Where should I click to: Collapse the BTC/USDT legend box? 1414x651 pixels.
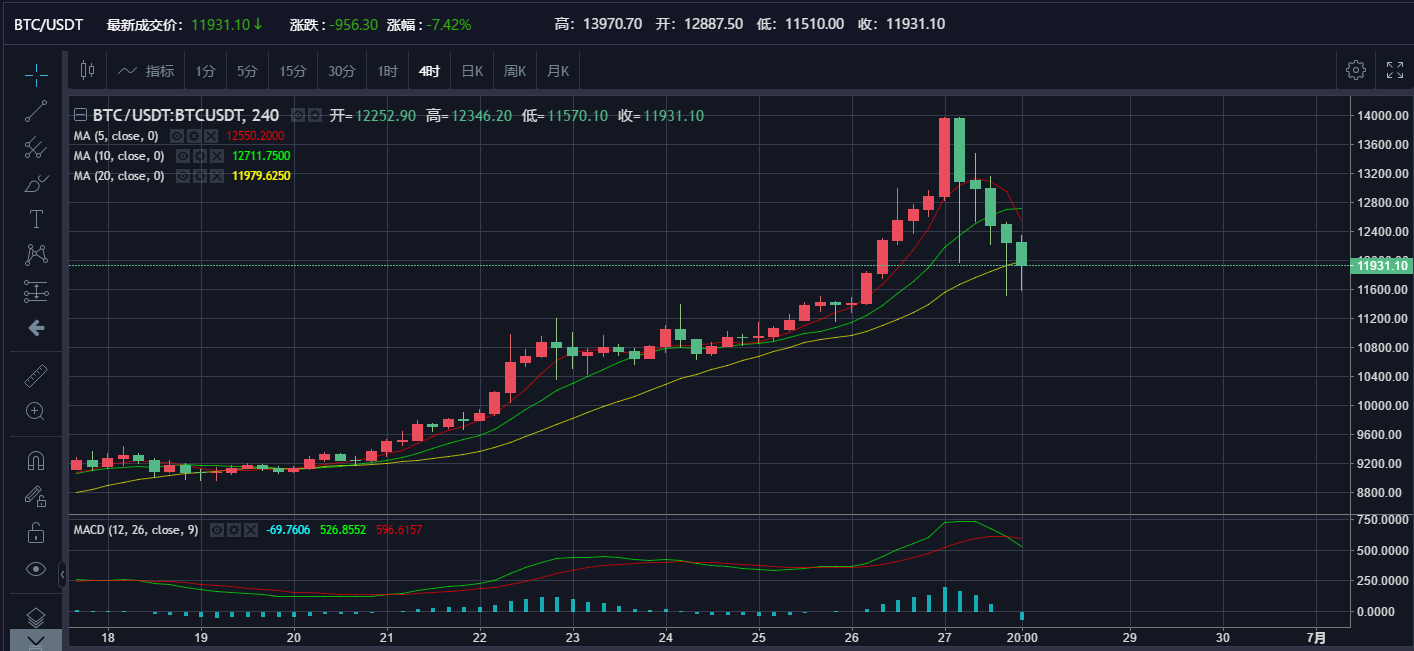[x=81, y=115]
